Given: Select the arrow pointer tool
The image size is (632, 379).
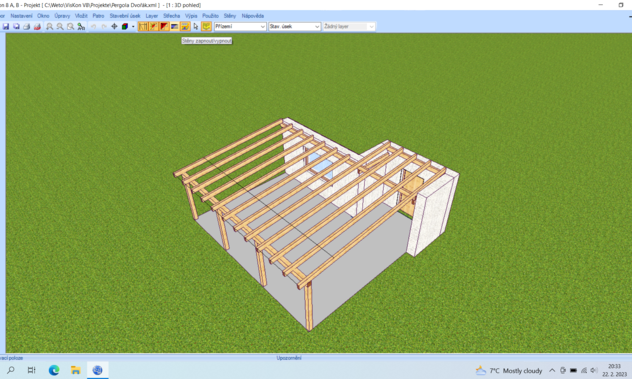Looking at the screenshot, I should click(196, 27).
